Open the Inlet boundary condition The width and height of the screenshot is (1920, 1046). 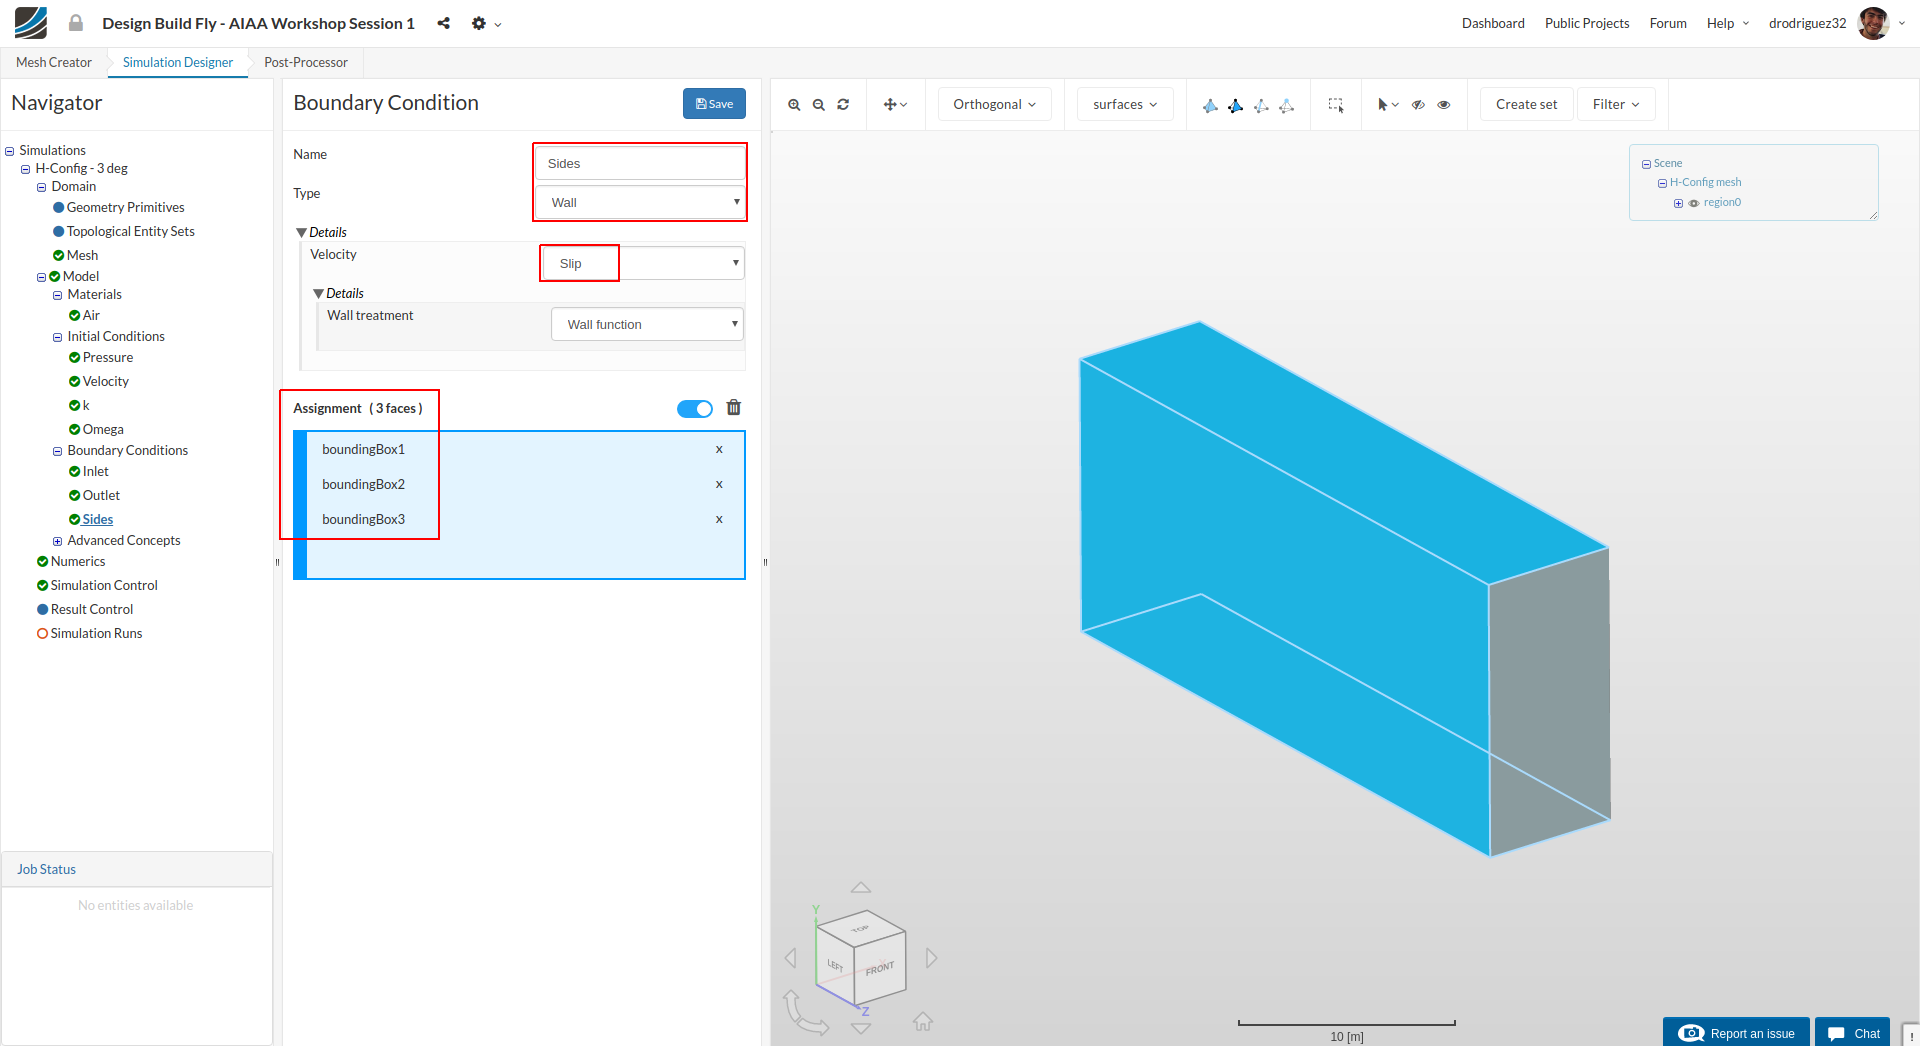95,471
